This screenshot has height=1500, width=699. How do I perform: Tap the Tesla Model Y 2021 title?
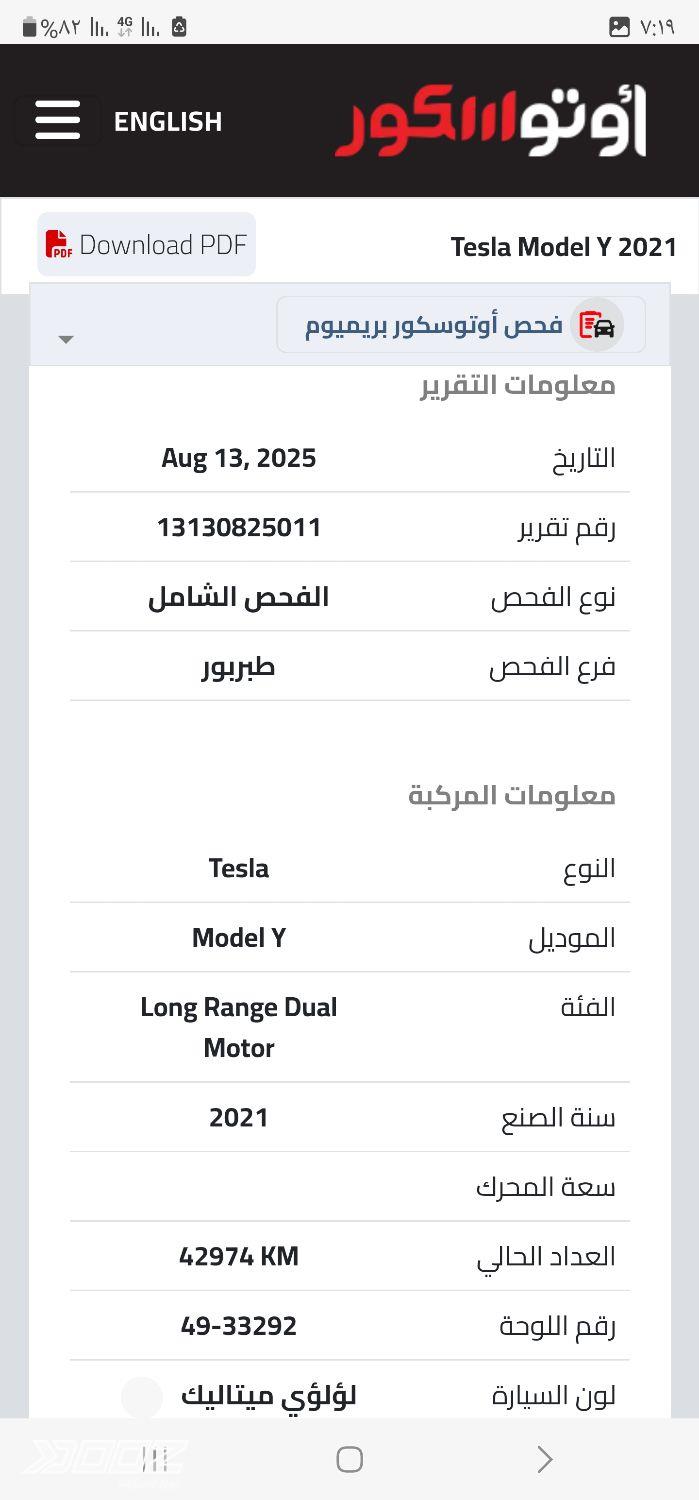[564, 247]
